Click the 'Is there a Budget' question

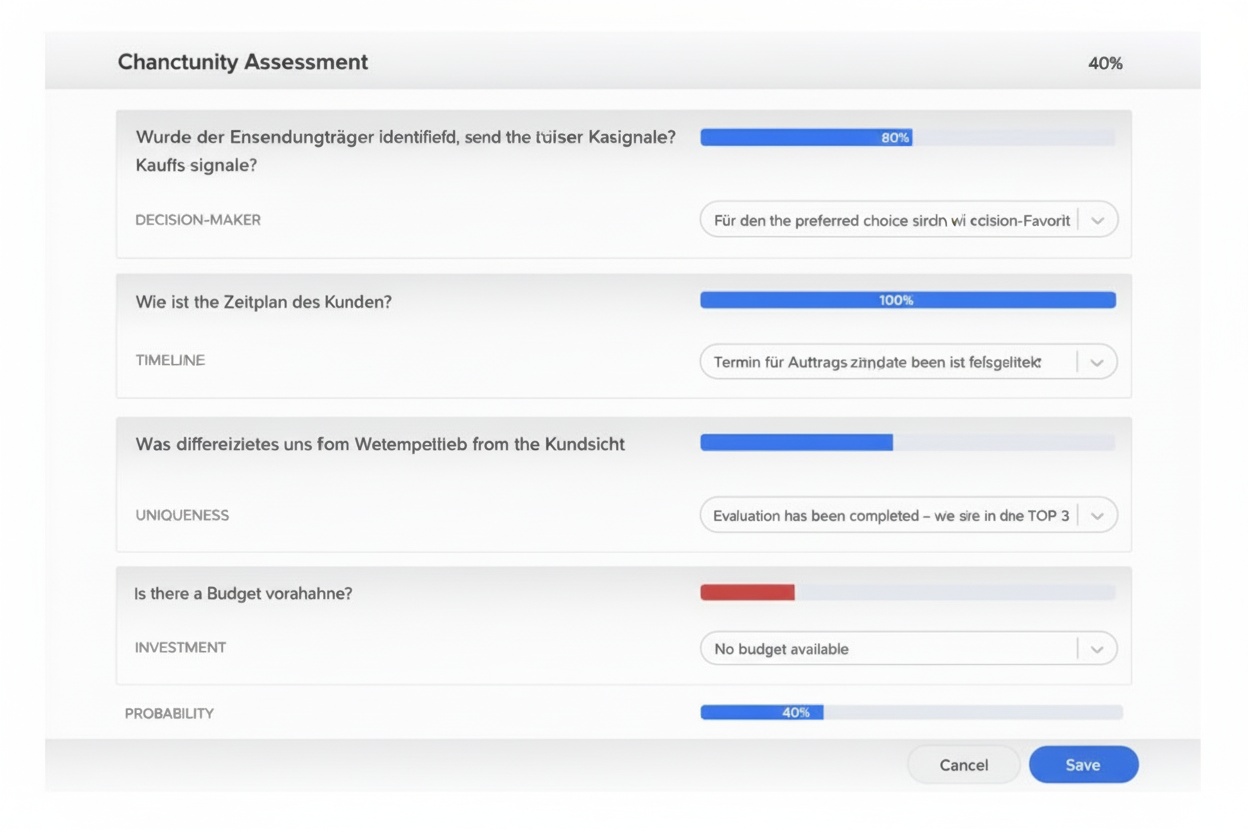click(243, 593)
